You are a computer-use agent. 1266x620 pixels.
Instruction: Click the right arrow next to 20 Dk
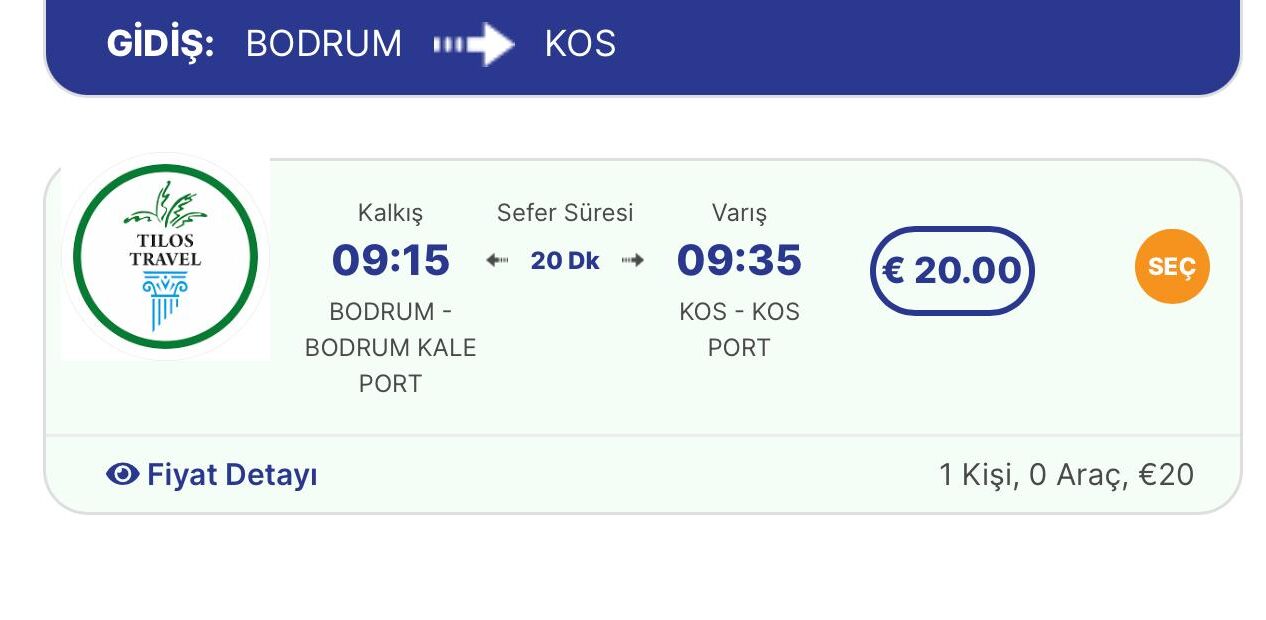633,261
